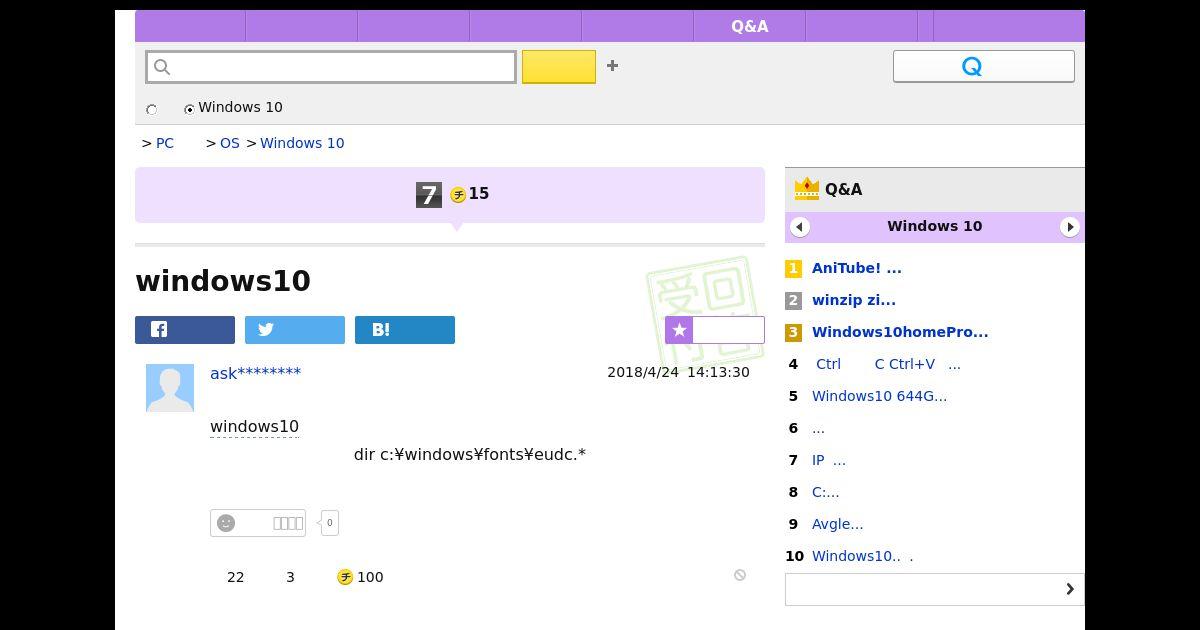The image size is (1200, 630).
Task: Go to the next ranking category with the right arrow
Action: [1070, 227]
